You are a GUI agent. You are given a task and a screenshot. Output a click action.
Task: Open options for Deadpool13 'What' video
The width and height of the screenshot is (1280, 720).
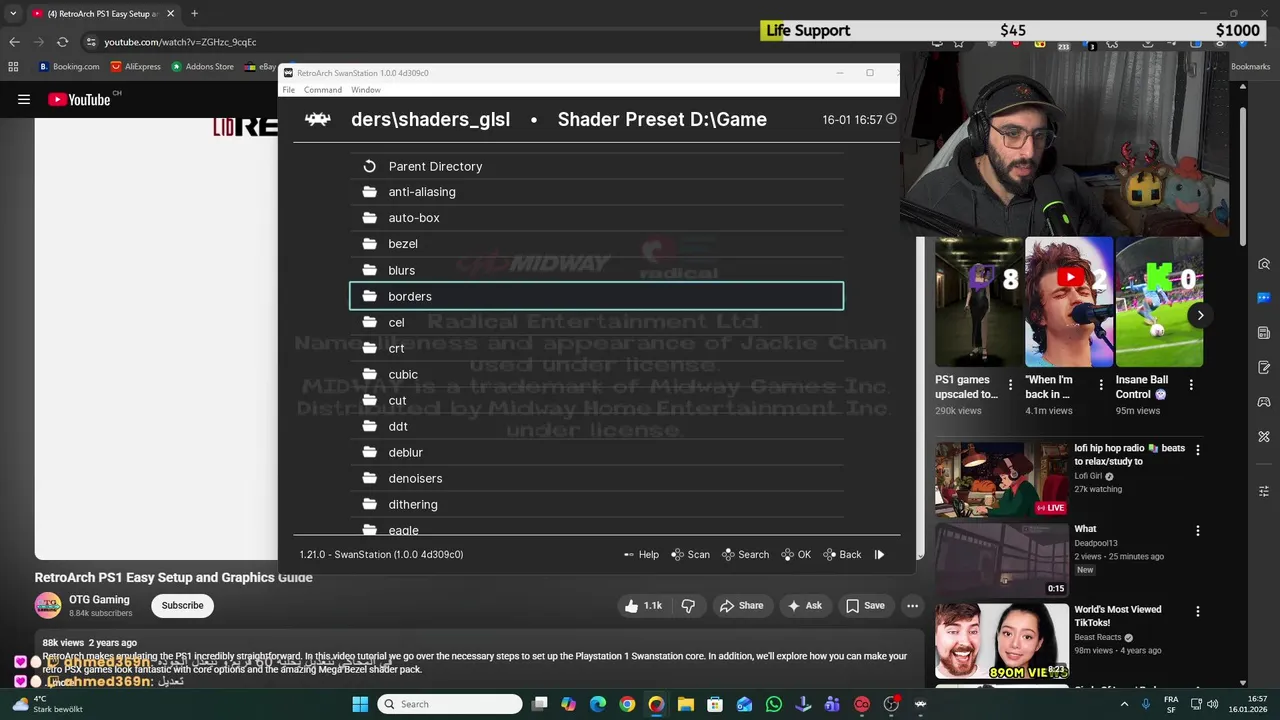[x=1197, y=531]
